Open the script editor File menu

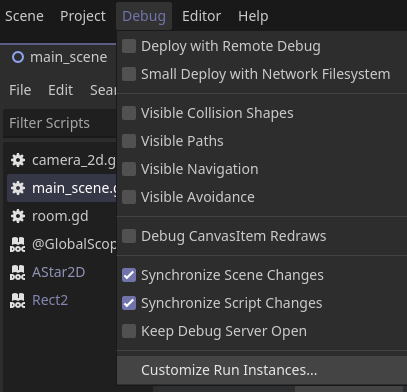pos(20,90)
